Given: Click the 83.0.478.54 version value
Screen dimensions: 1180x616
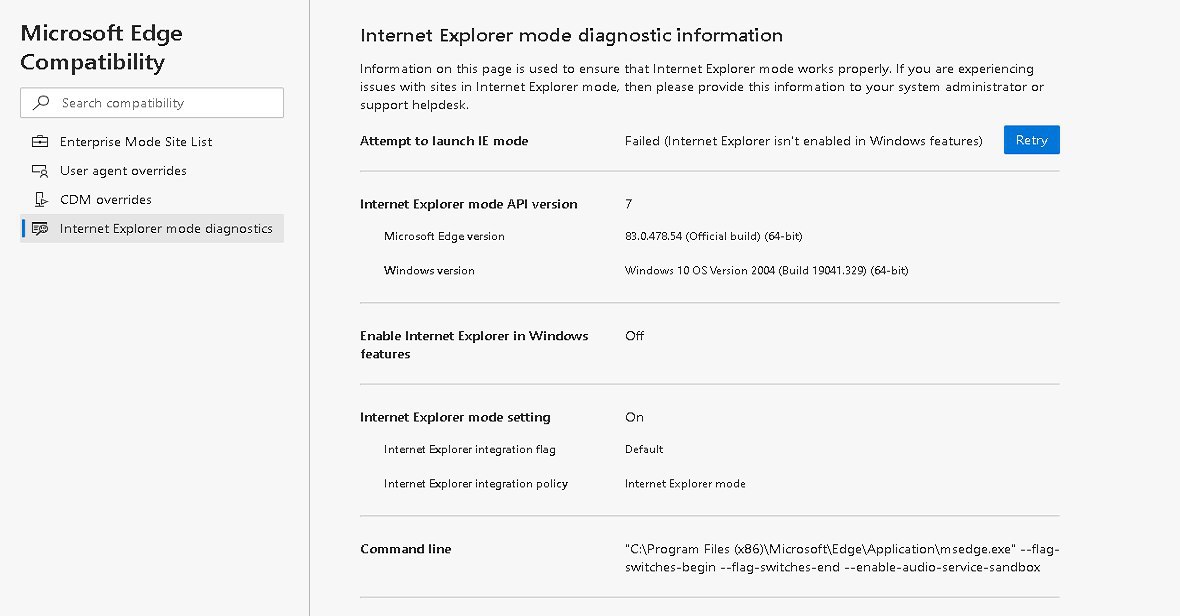Looking at the screenshot, I should click(713, 236).
